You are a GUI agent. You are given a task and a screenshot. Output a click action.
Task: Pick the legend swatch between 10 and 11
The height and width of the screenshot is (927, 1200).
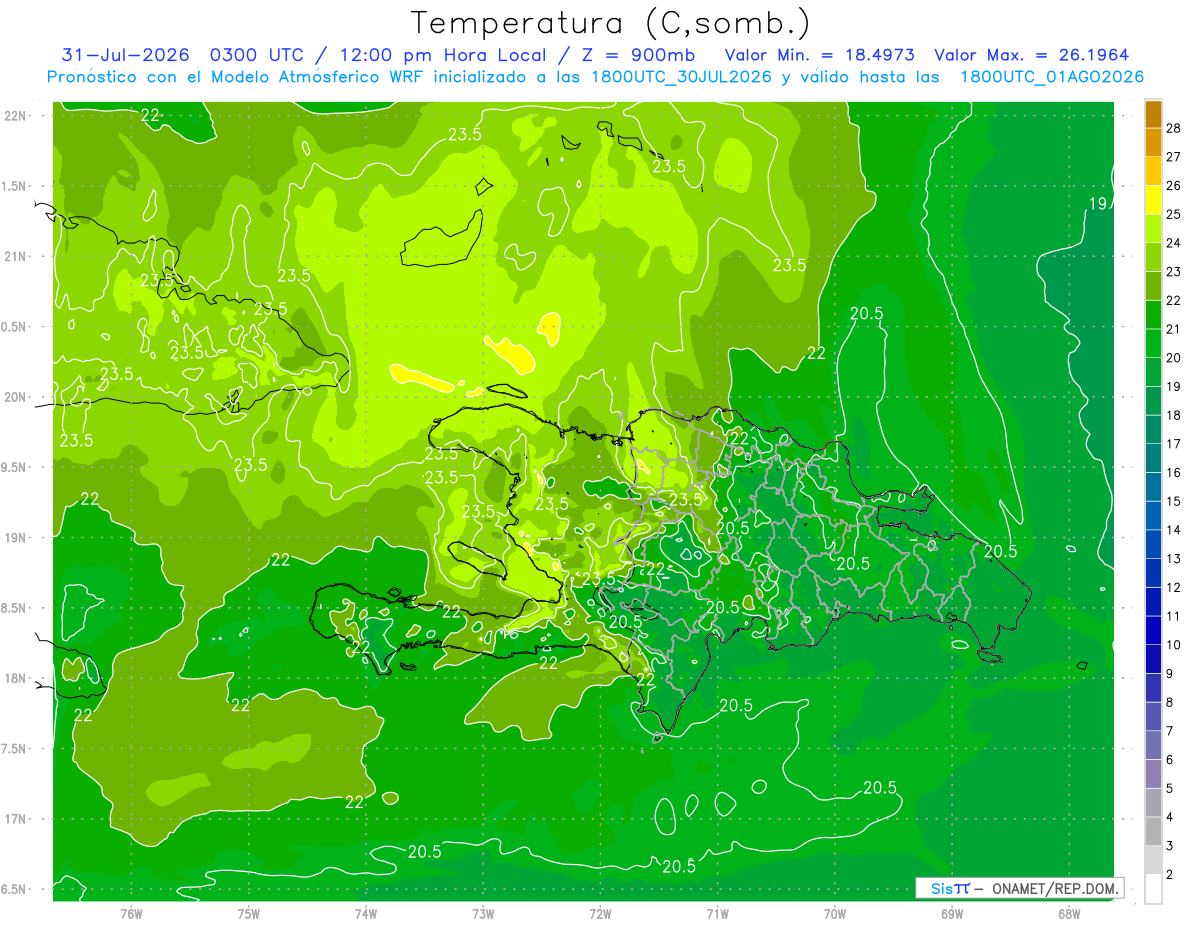(x=1153, y=630)
